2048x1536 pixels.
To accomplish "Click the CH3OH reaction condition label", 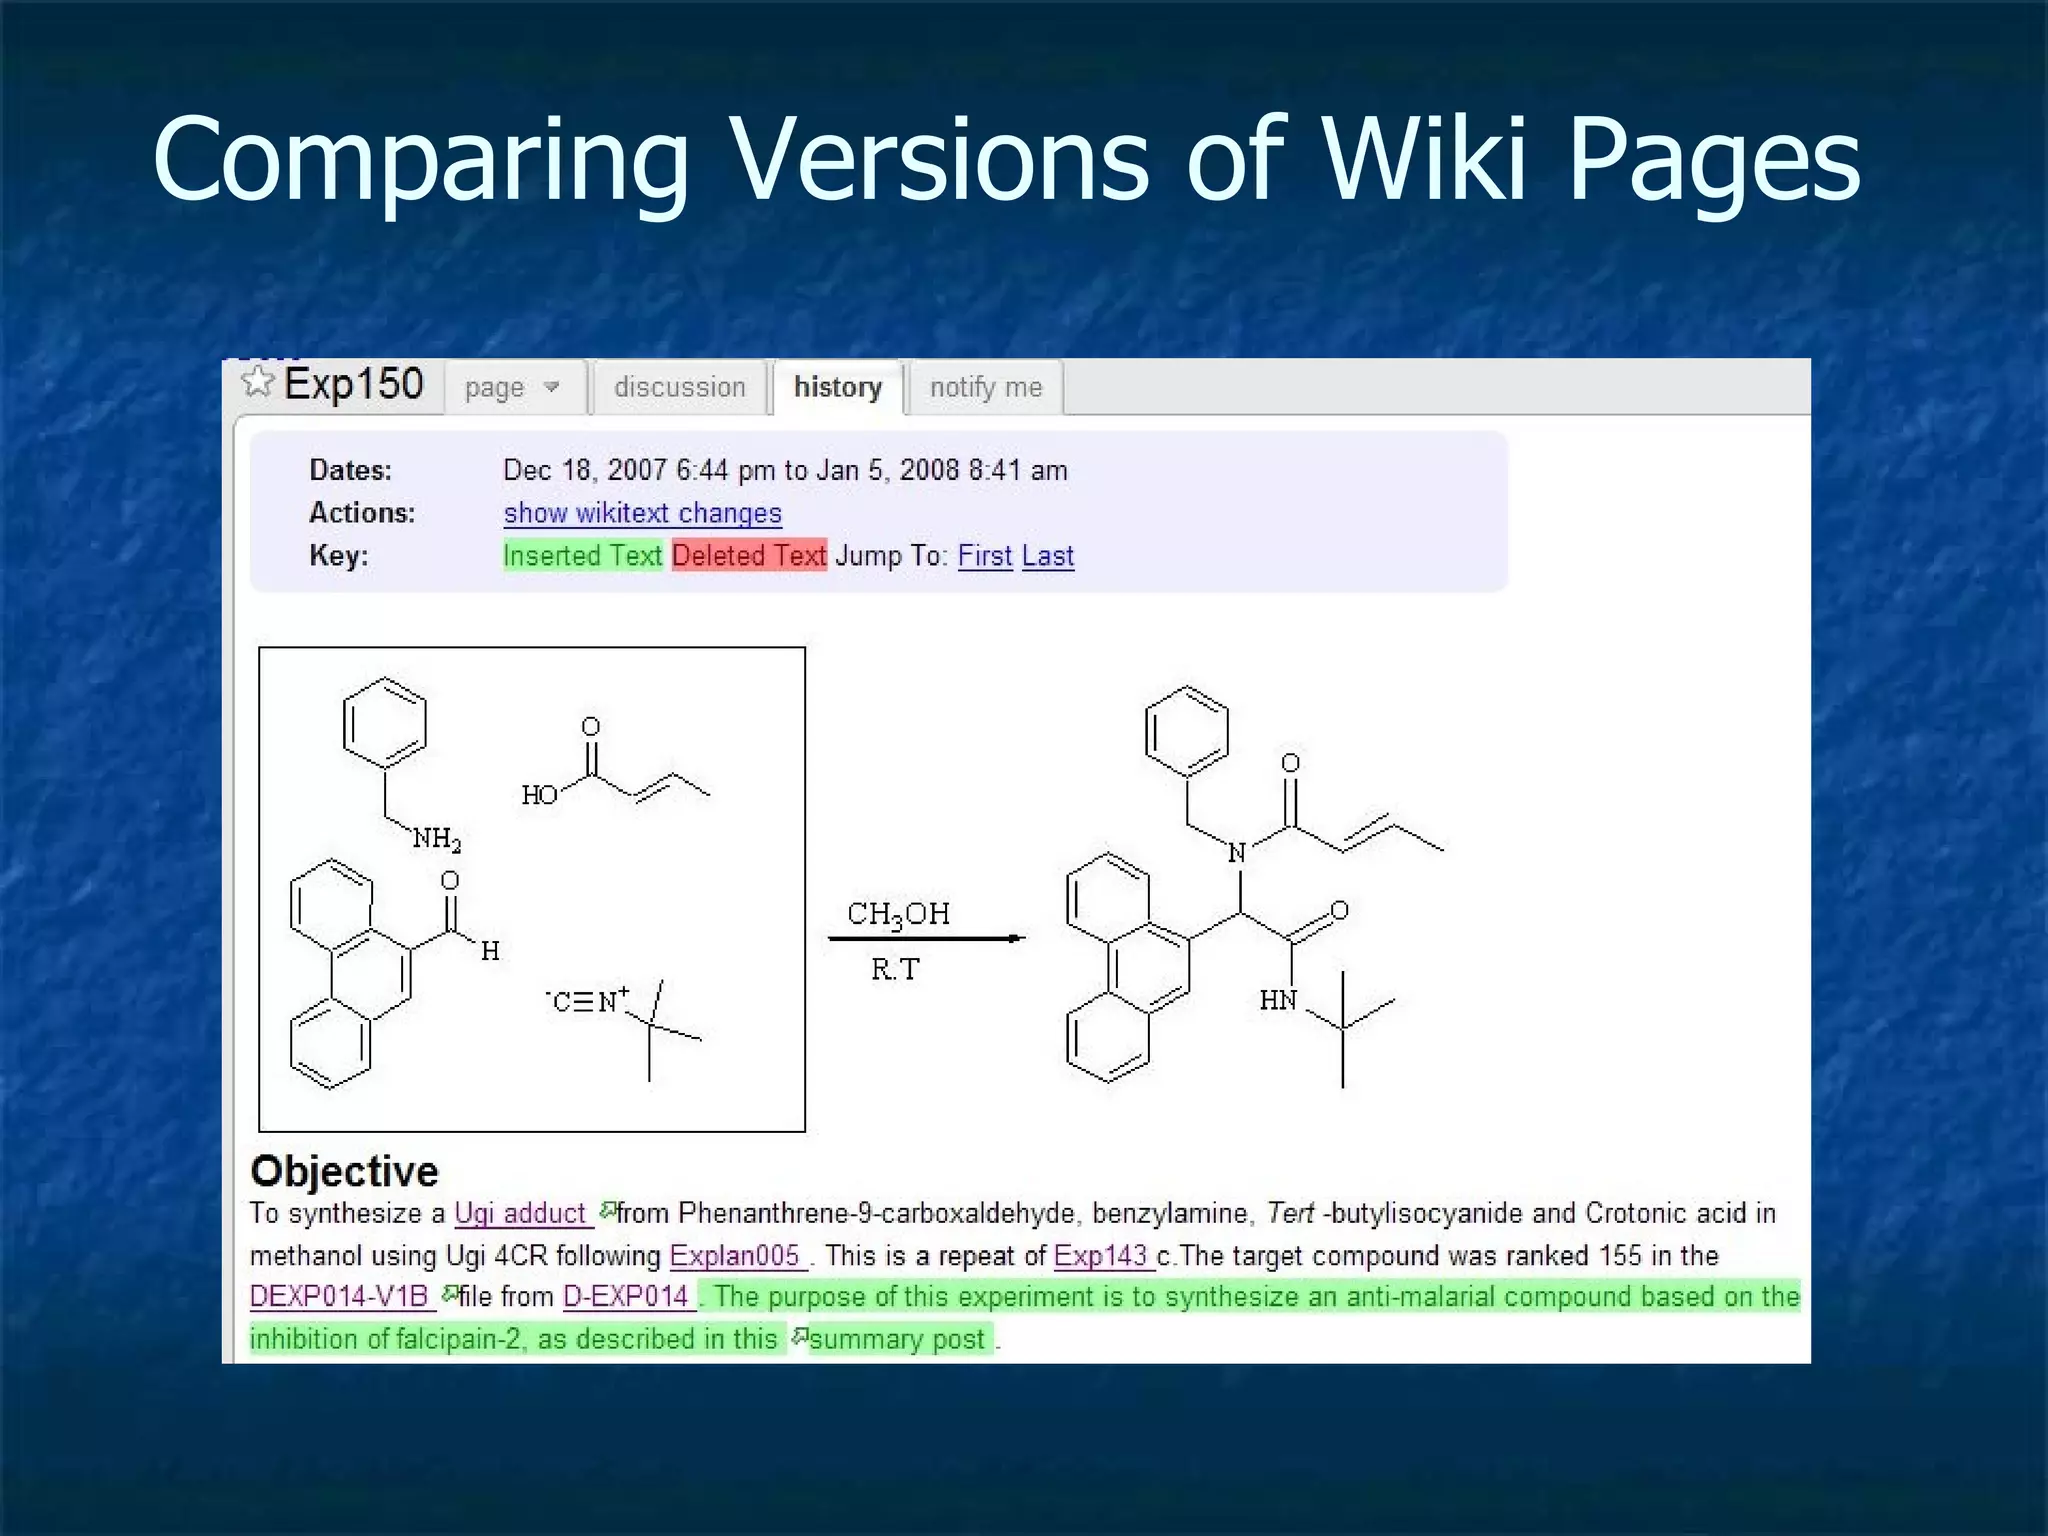I will coord(898,914).
